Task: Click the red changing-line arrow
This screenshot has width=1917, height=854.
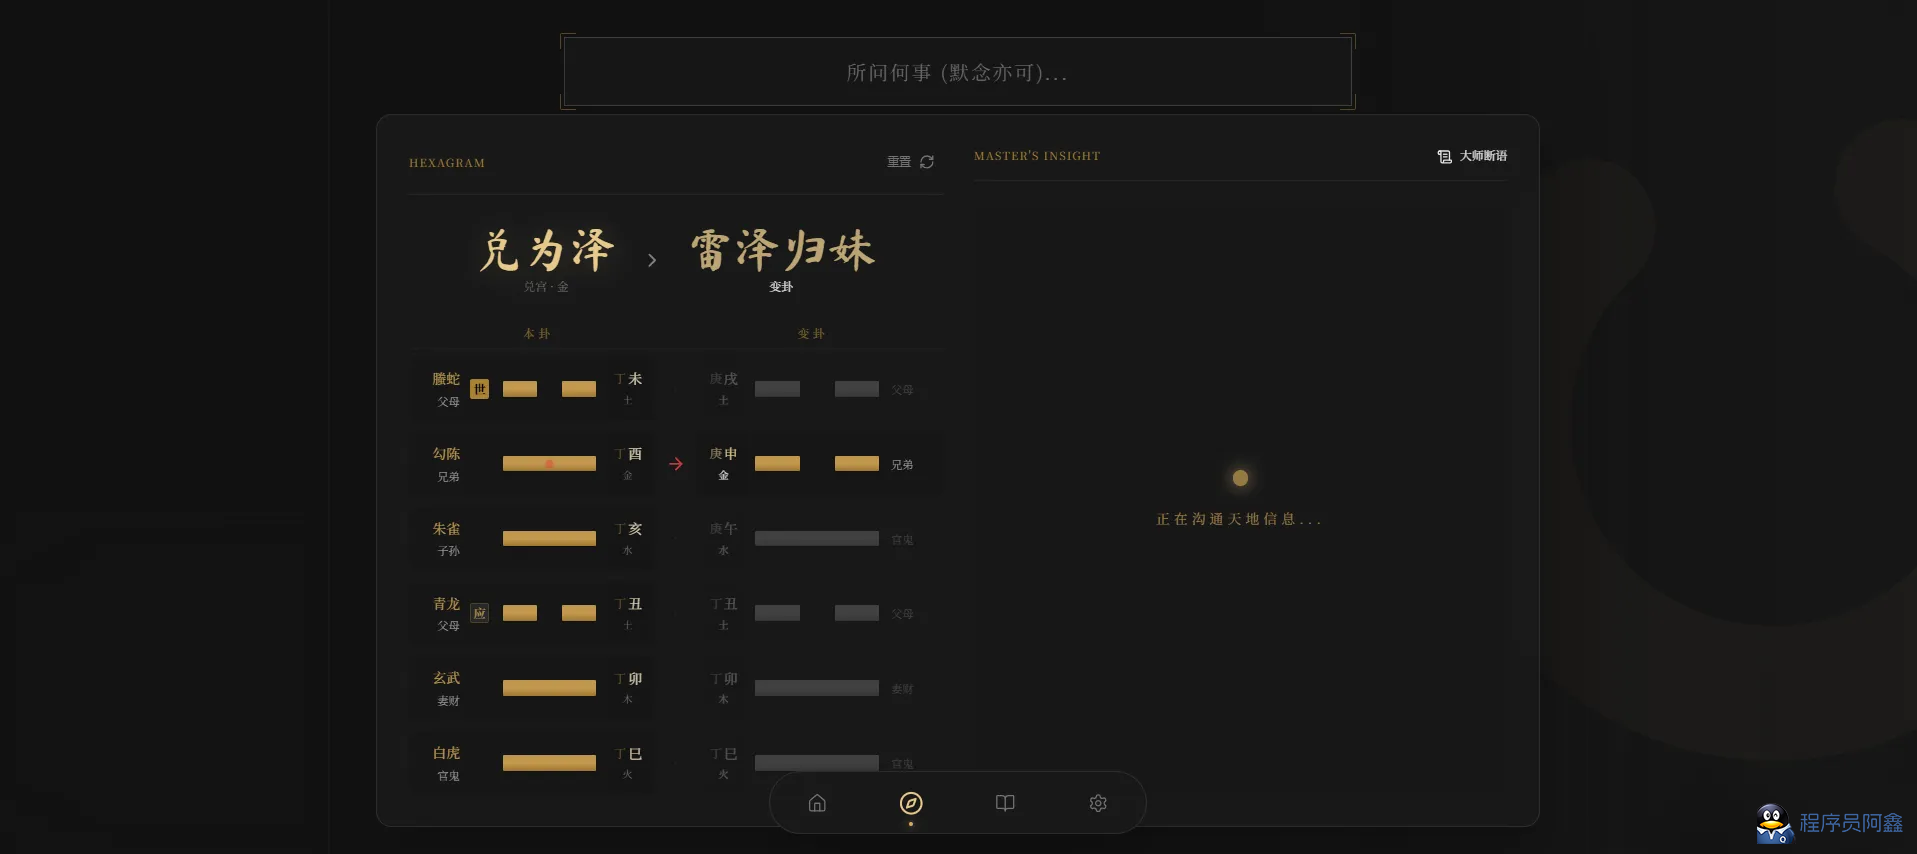Action: [x=676, y=464]
